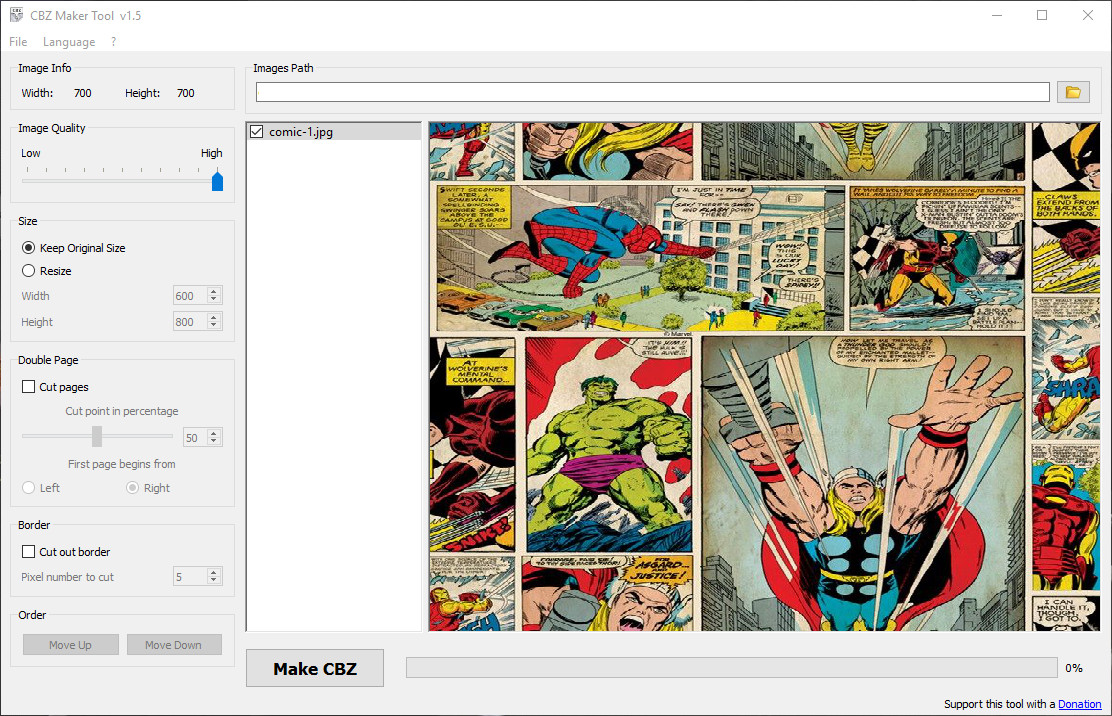This screenshot has height=716, width=1112.
Task: Select the Keep Original Size option
Action: pos(28,247)
